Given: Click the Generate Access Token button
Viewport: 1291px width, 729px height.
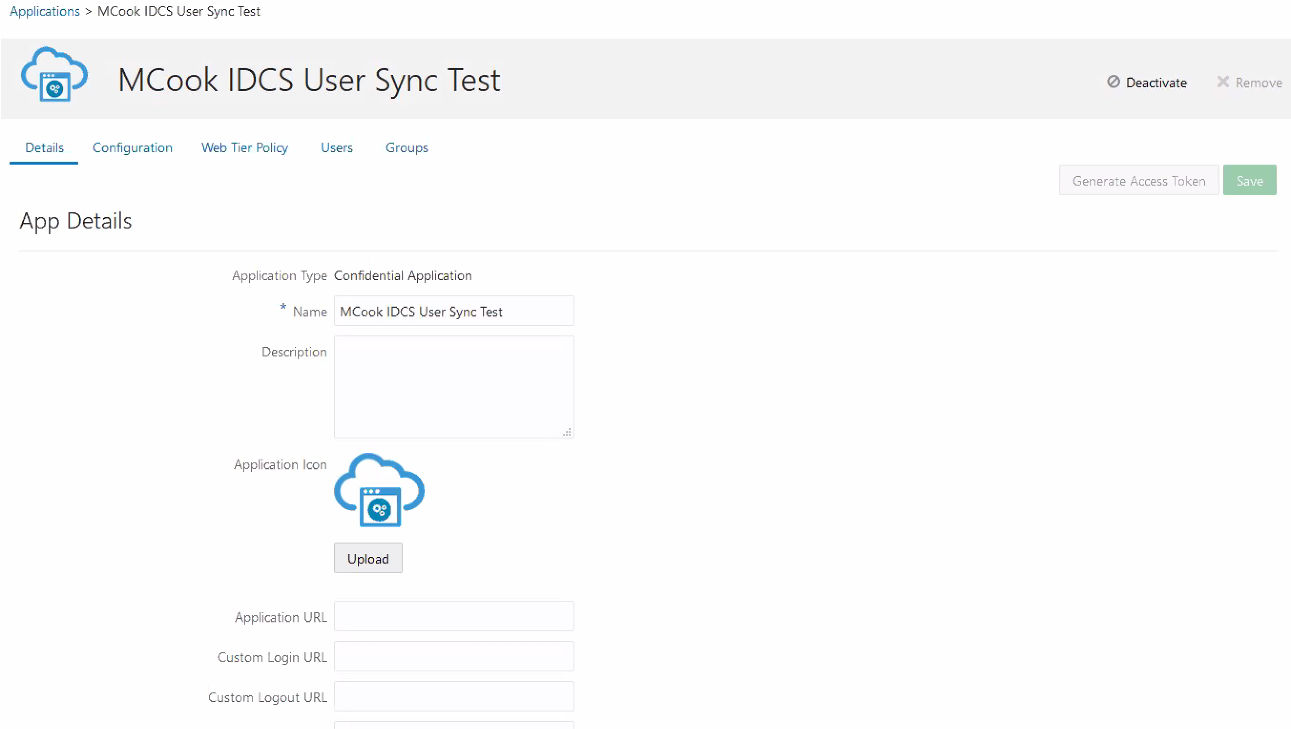Looking at the screenshot, I should (x=1139, y=181).
